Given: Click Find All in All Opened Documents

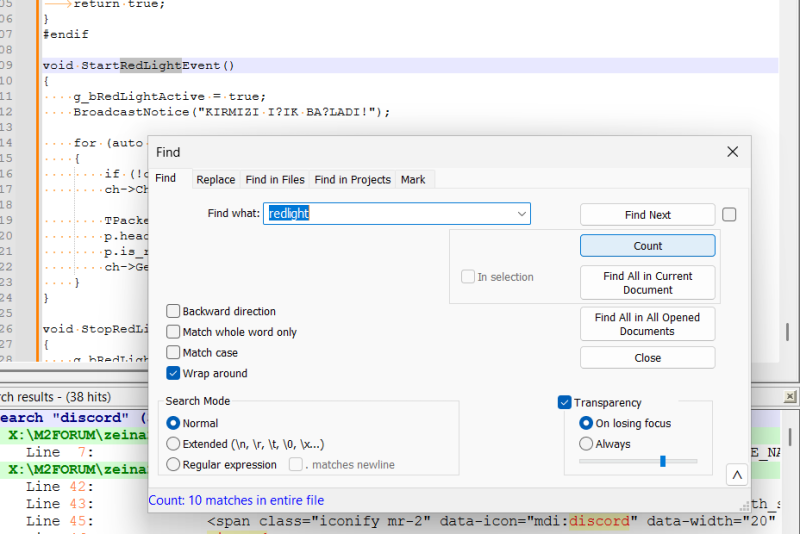Looking at the screenshot, I should click(x=647, y=324).
